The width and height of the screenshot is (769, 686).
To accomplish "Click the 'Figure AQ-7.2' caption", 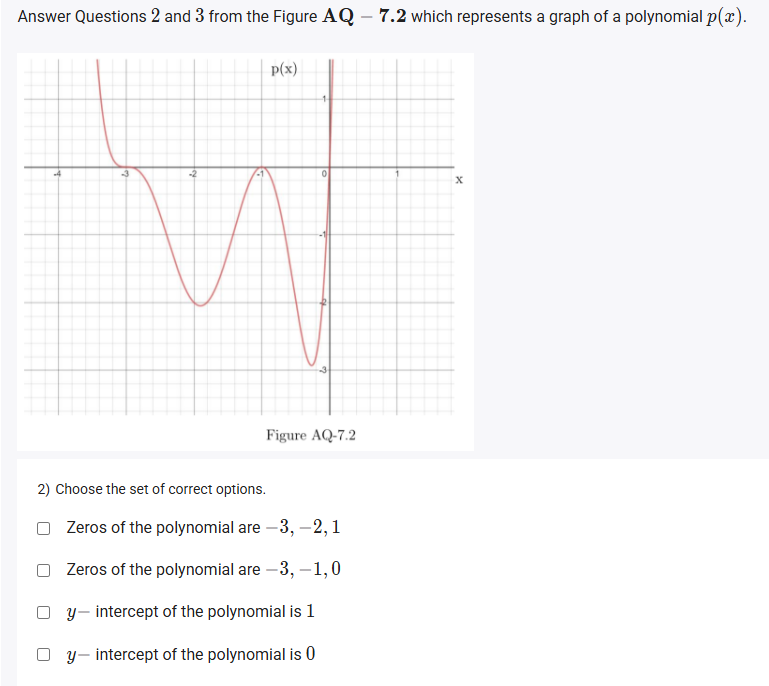I will (x=311, y=435).
